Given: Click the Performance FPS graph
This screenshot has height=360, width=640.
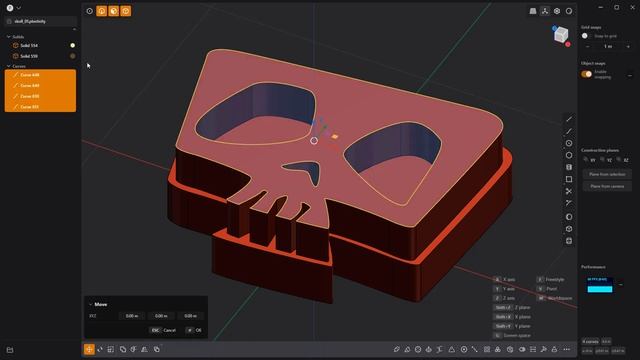Looking at the screenshot, I should click(600, 284).
